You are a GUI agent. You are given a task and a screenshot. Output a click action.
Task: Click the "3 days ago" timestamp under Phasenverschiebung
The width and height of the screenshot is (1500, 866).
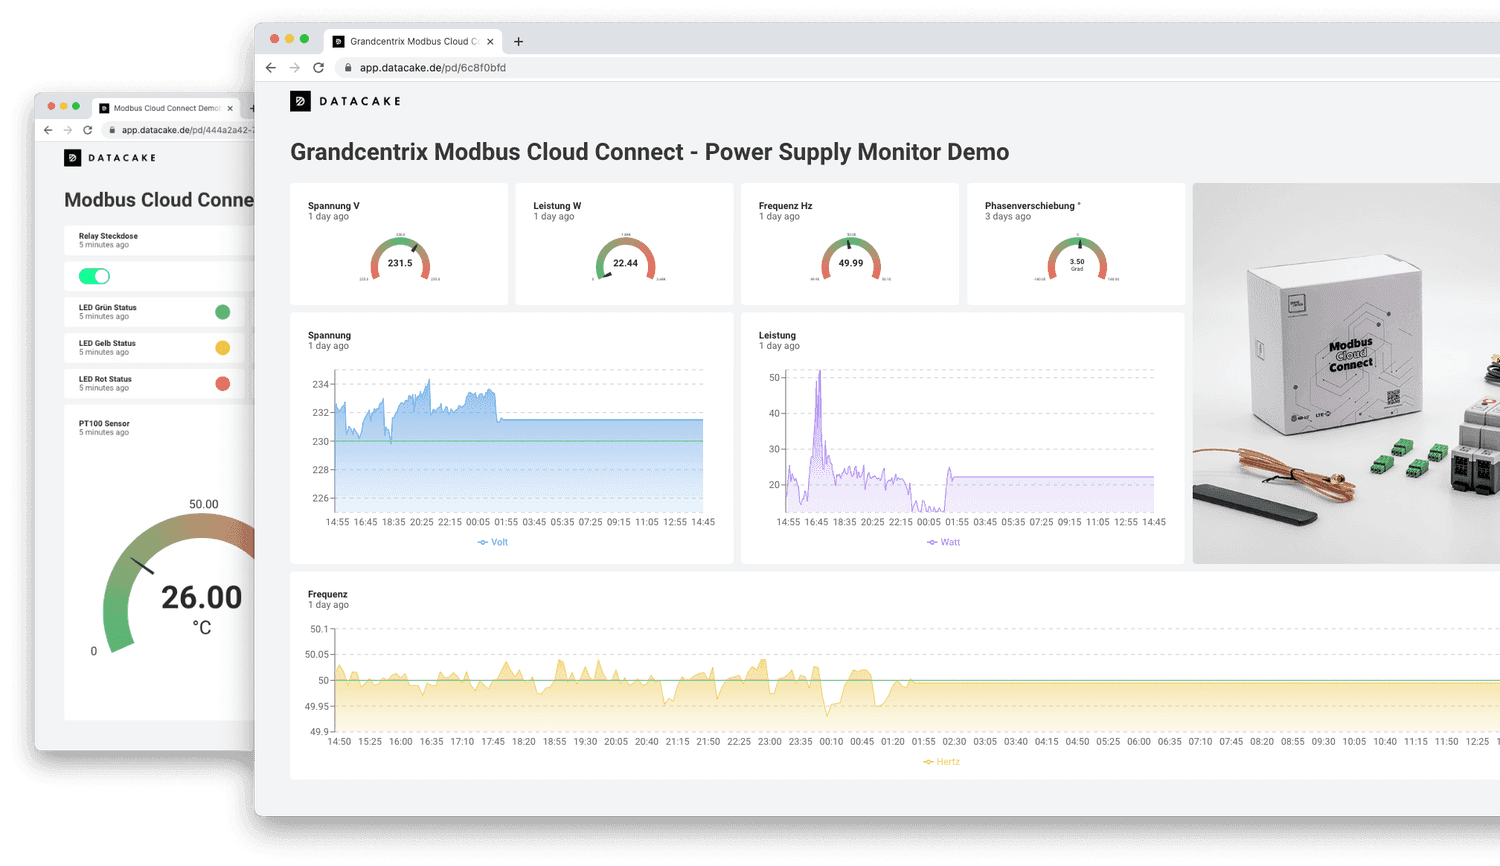pos(1008,217)
